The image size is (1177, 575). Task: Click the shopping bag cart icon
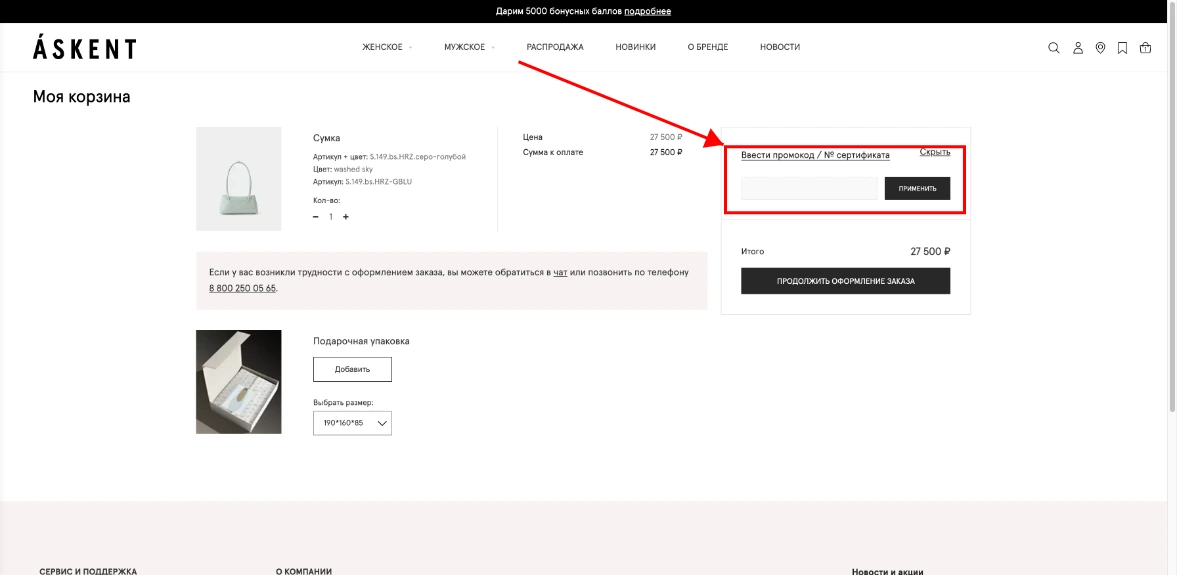tap(1146, 48)
